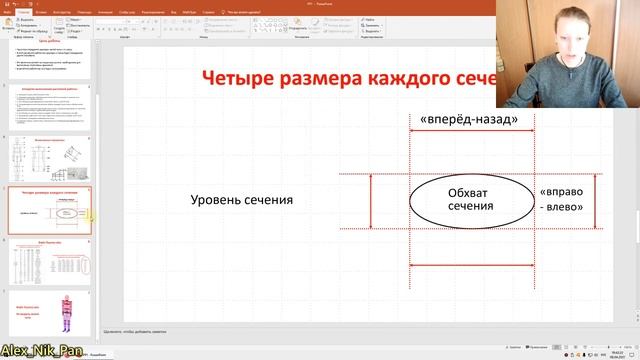Click the save icon in the quick access toolbar

[7, 4]
